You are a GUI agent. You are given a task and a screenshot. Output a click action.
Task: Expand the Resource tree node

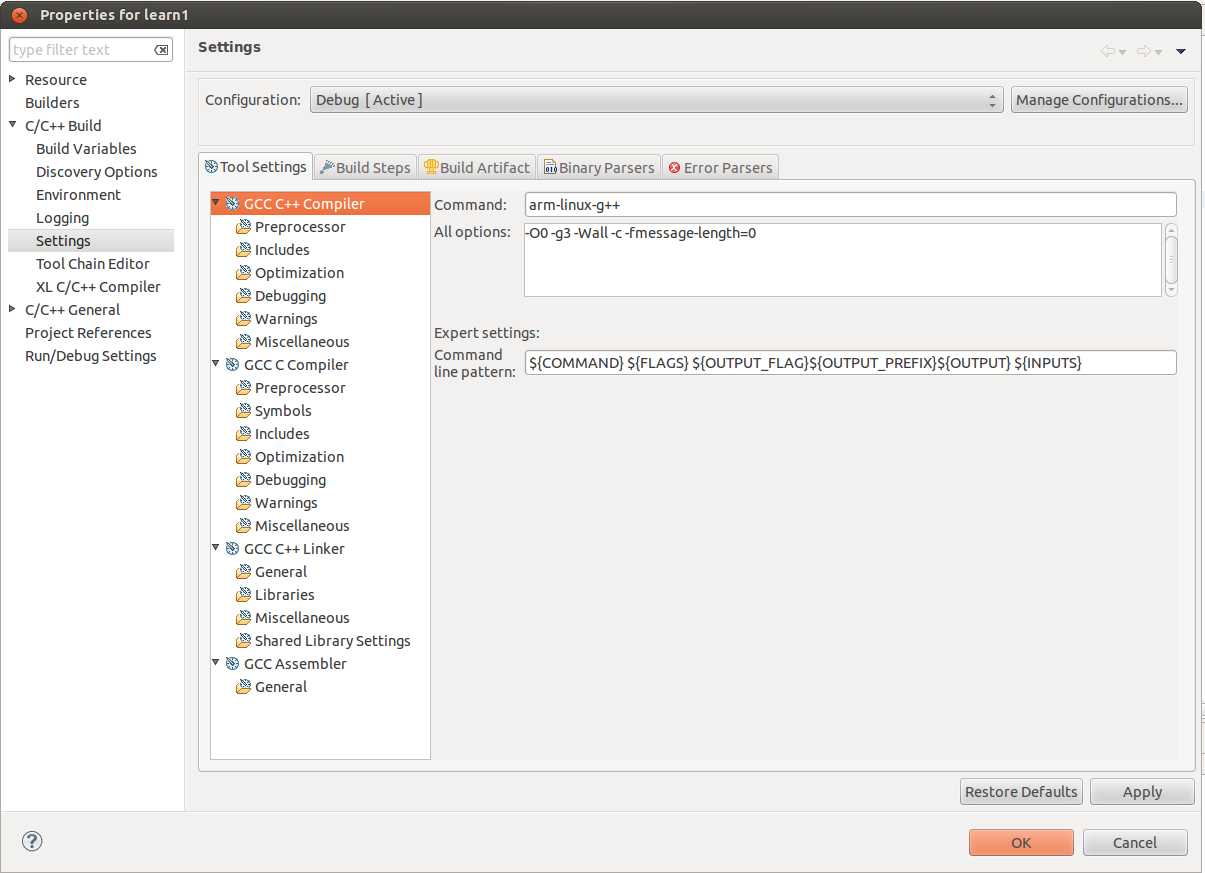pos(12,79)
